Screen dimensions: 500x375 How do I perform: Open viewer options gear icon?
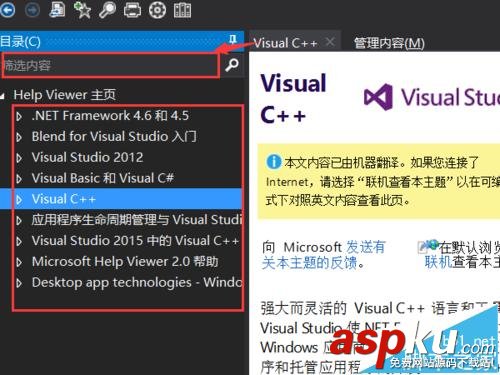pyautogui.click(x=157, y=10)
